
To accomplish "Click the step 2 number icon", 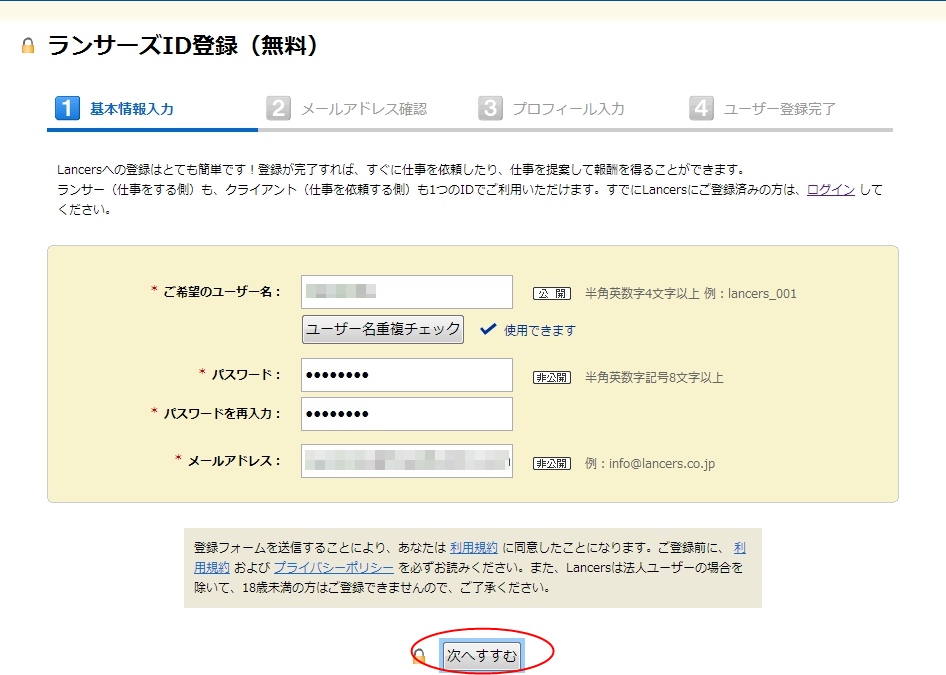I will pos(278,109).
